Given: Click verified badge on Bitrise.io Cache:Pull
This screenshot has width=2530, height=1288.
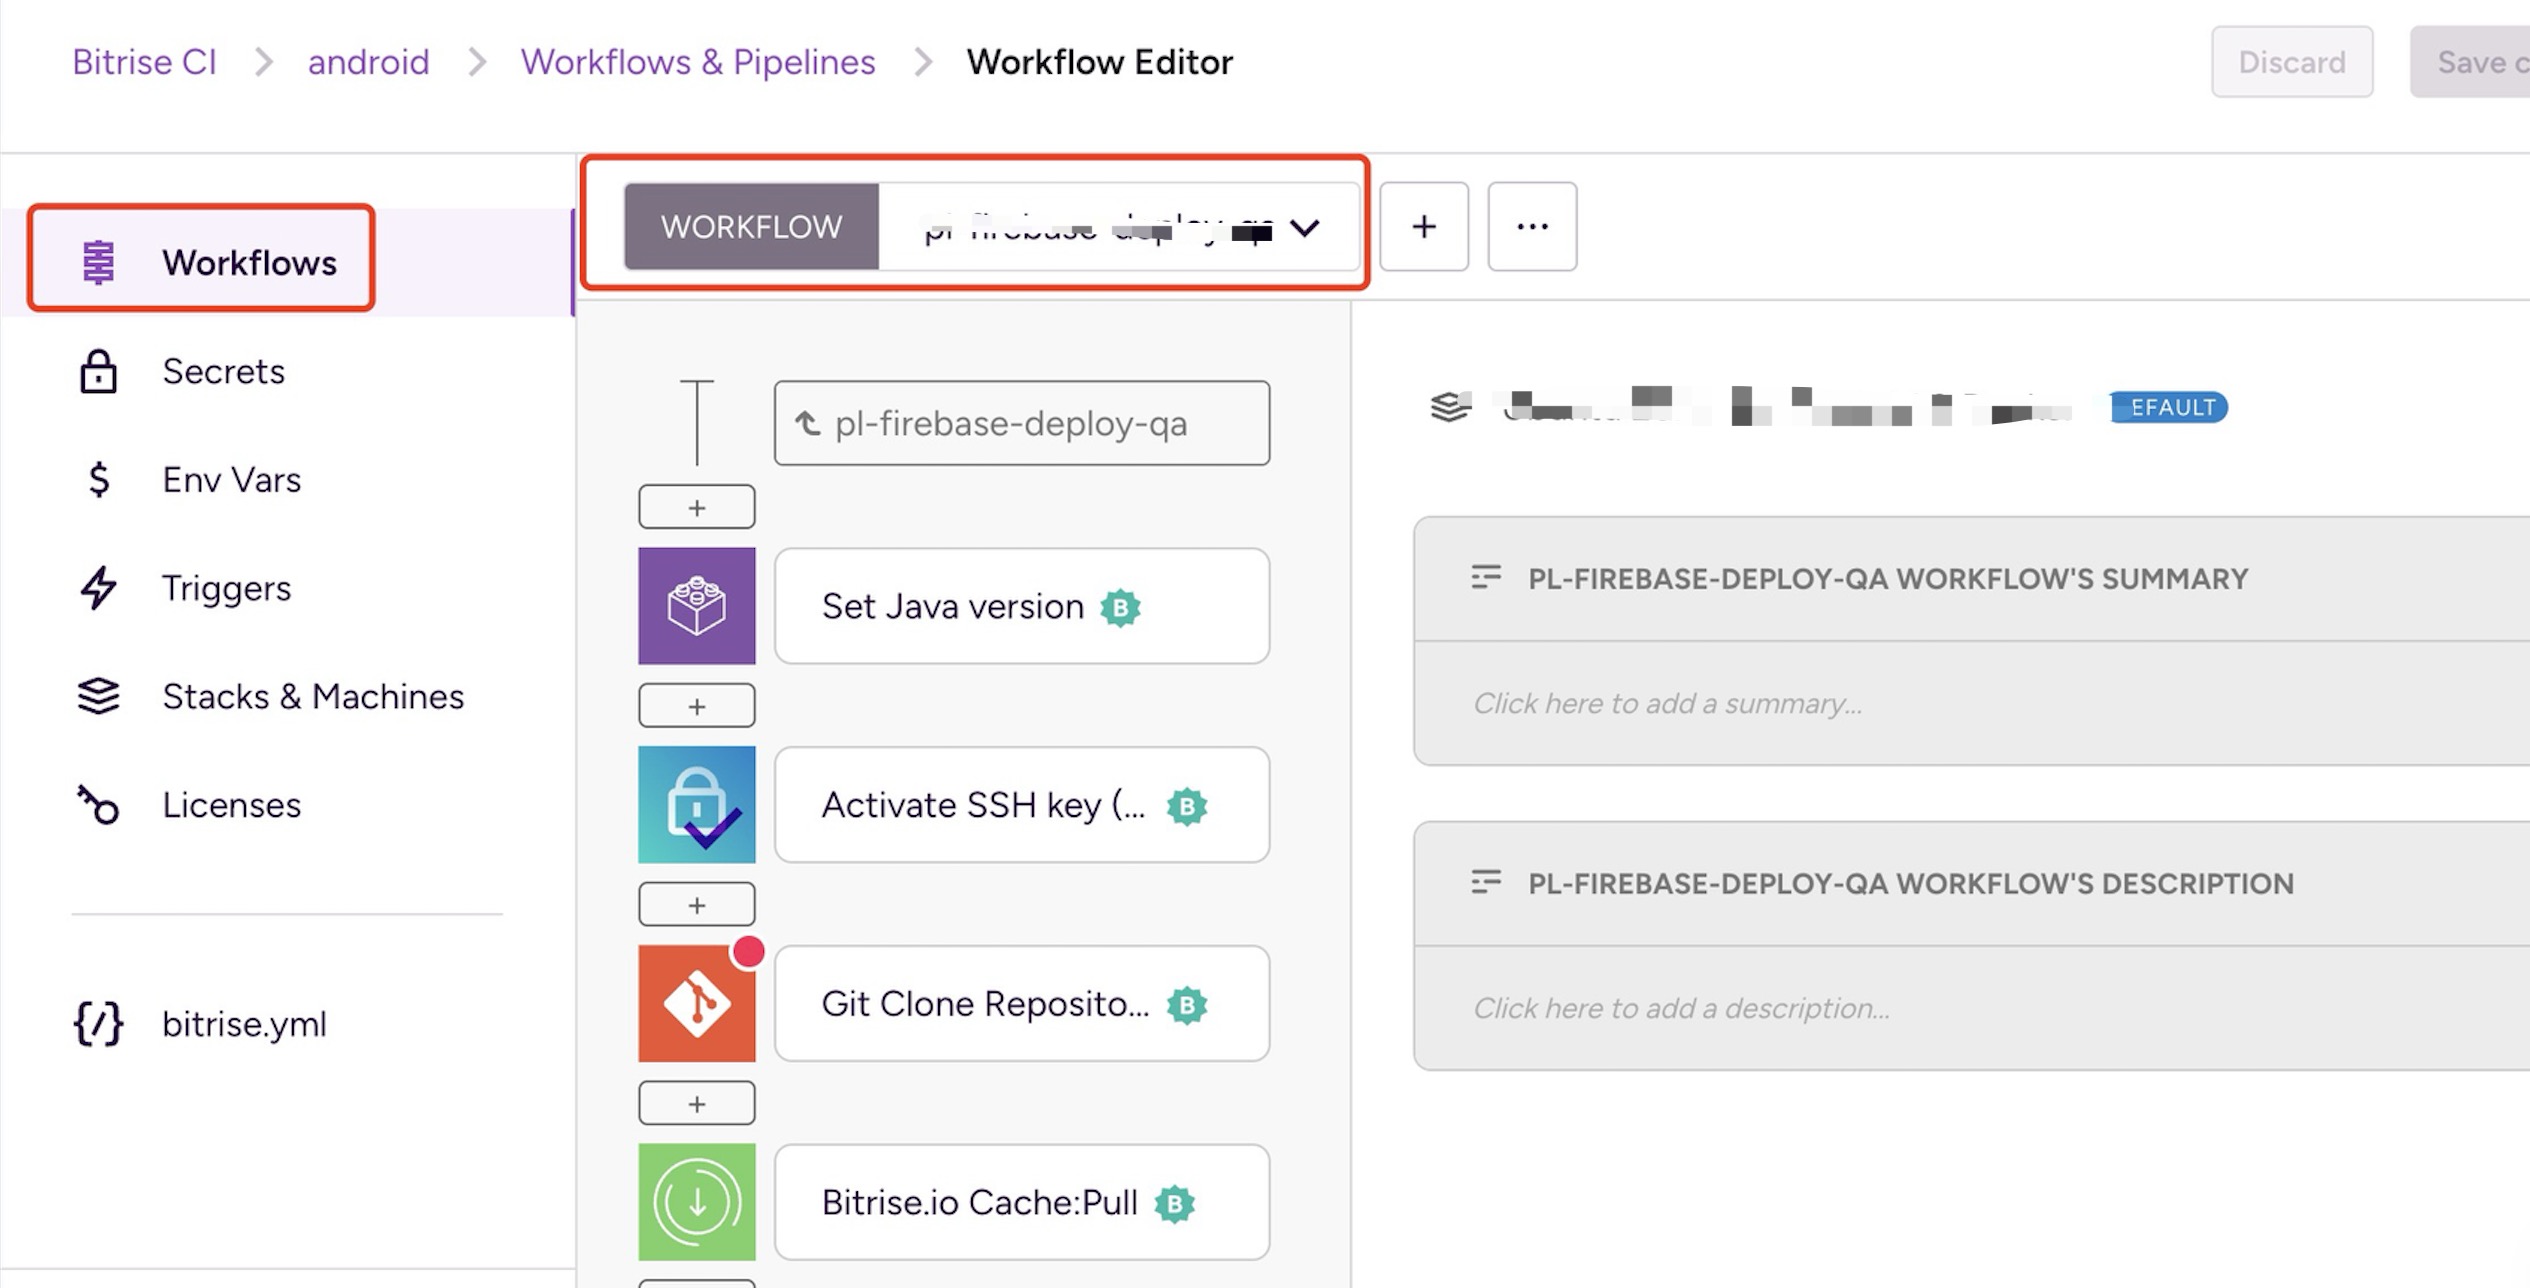Looking at the screenshot, I should click(1174, 1204).
